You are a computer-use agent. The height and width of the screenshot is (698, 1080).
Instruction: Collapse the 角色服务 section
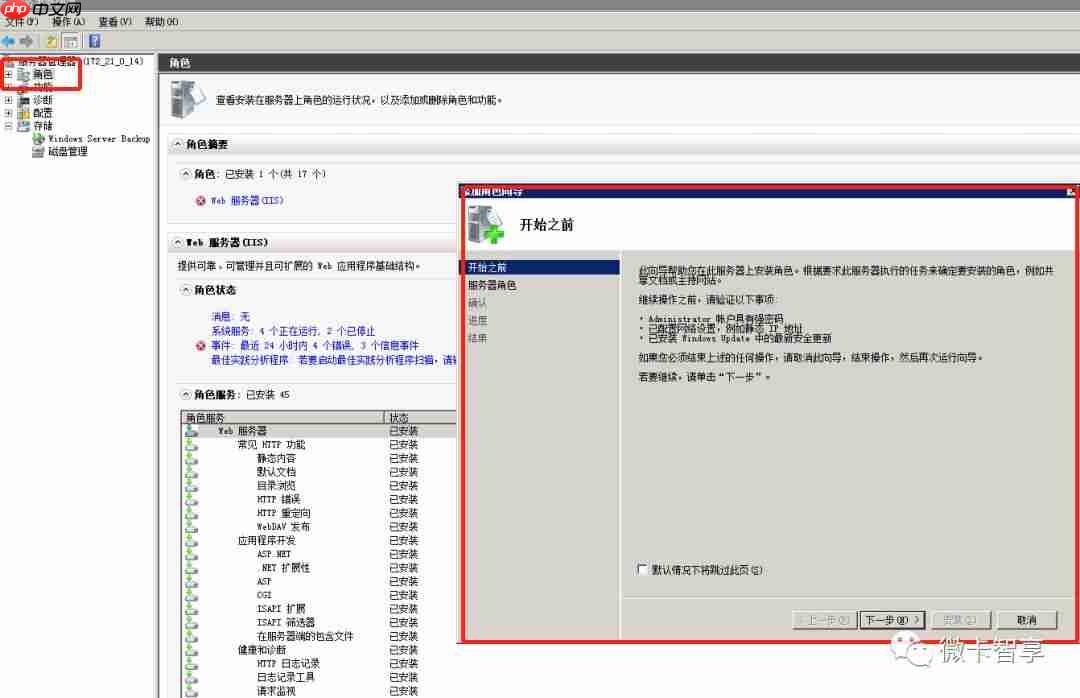pos(185,394)
